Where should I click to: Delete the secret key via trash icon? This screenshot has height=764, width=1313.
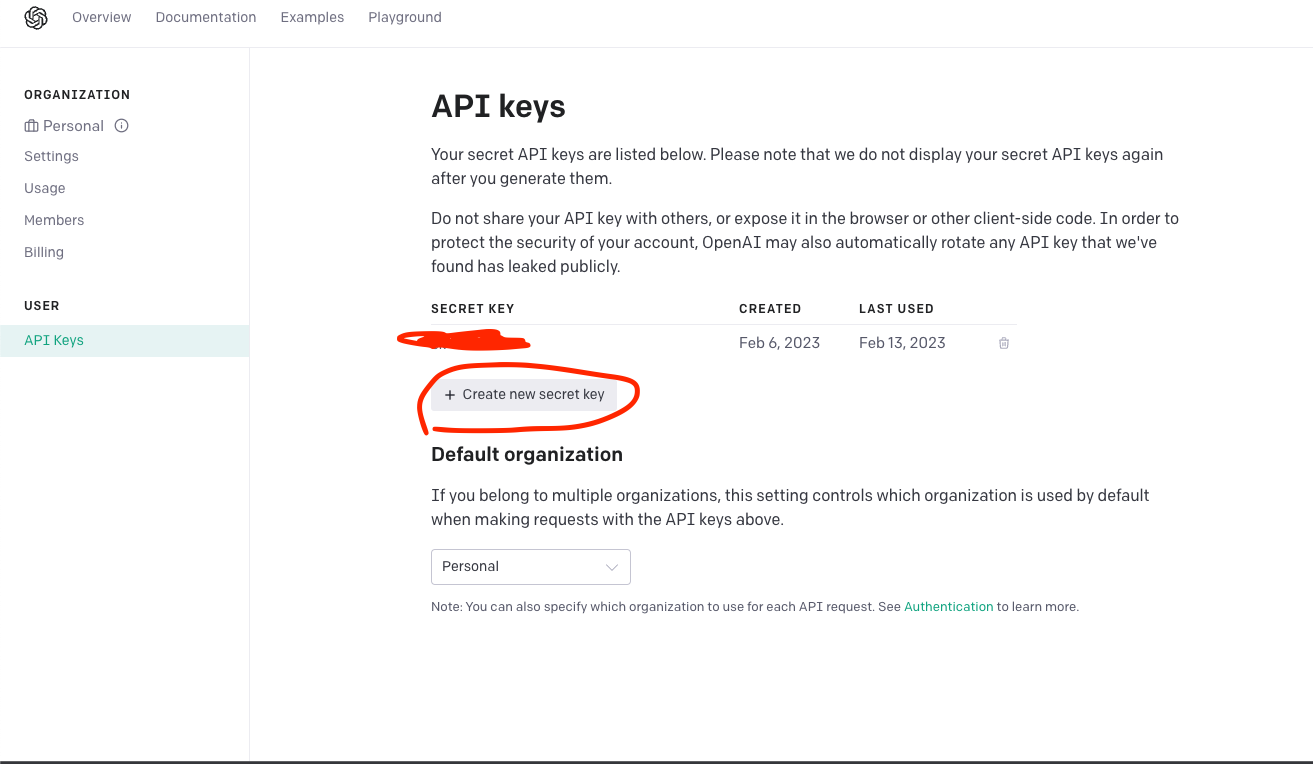[1004, 343]
